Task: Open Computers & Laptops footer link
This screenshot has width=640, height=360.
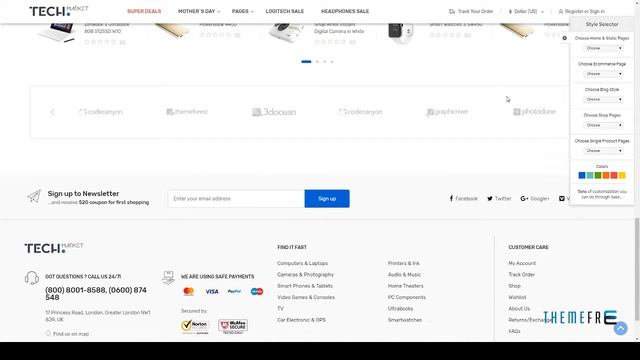Action: (302, 263)
